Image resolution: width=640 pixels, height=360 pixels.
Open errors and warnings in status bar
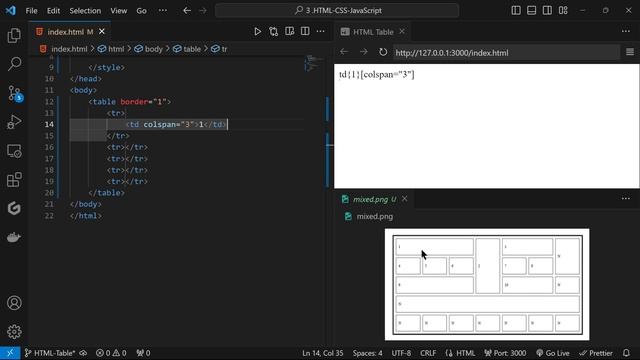click(111, 353)
